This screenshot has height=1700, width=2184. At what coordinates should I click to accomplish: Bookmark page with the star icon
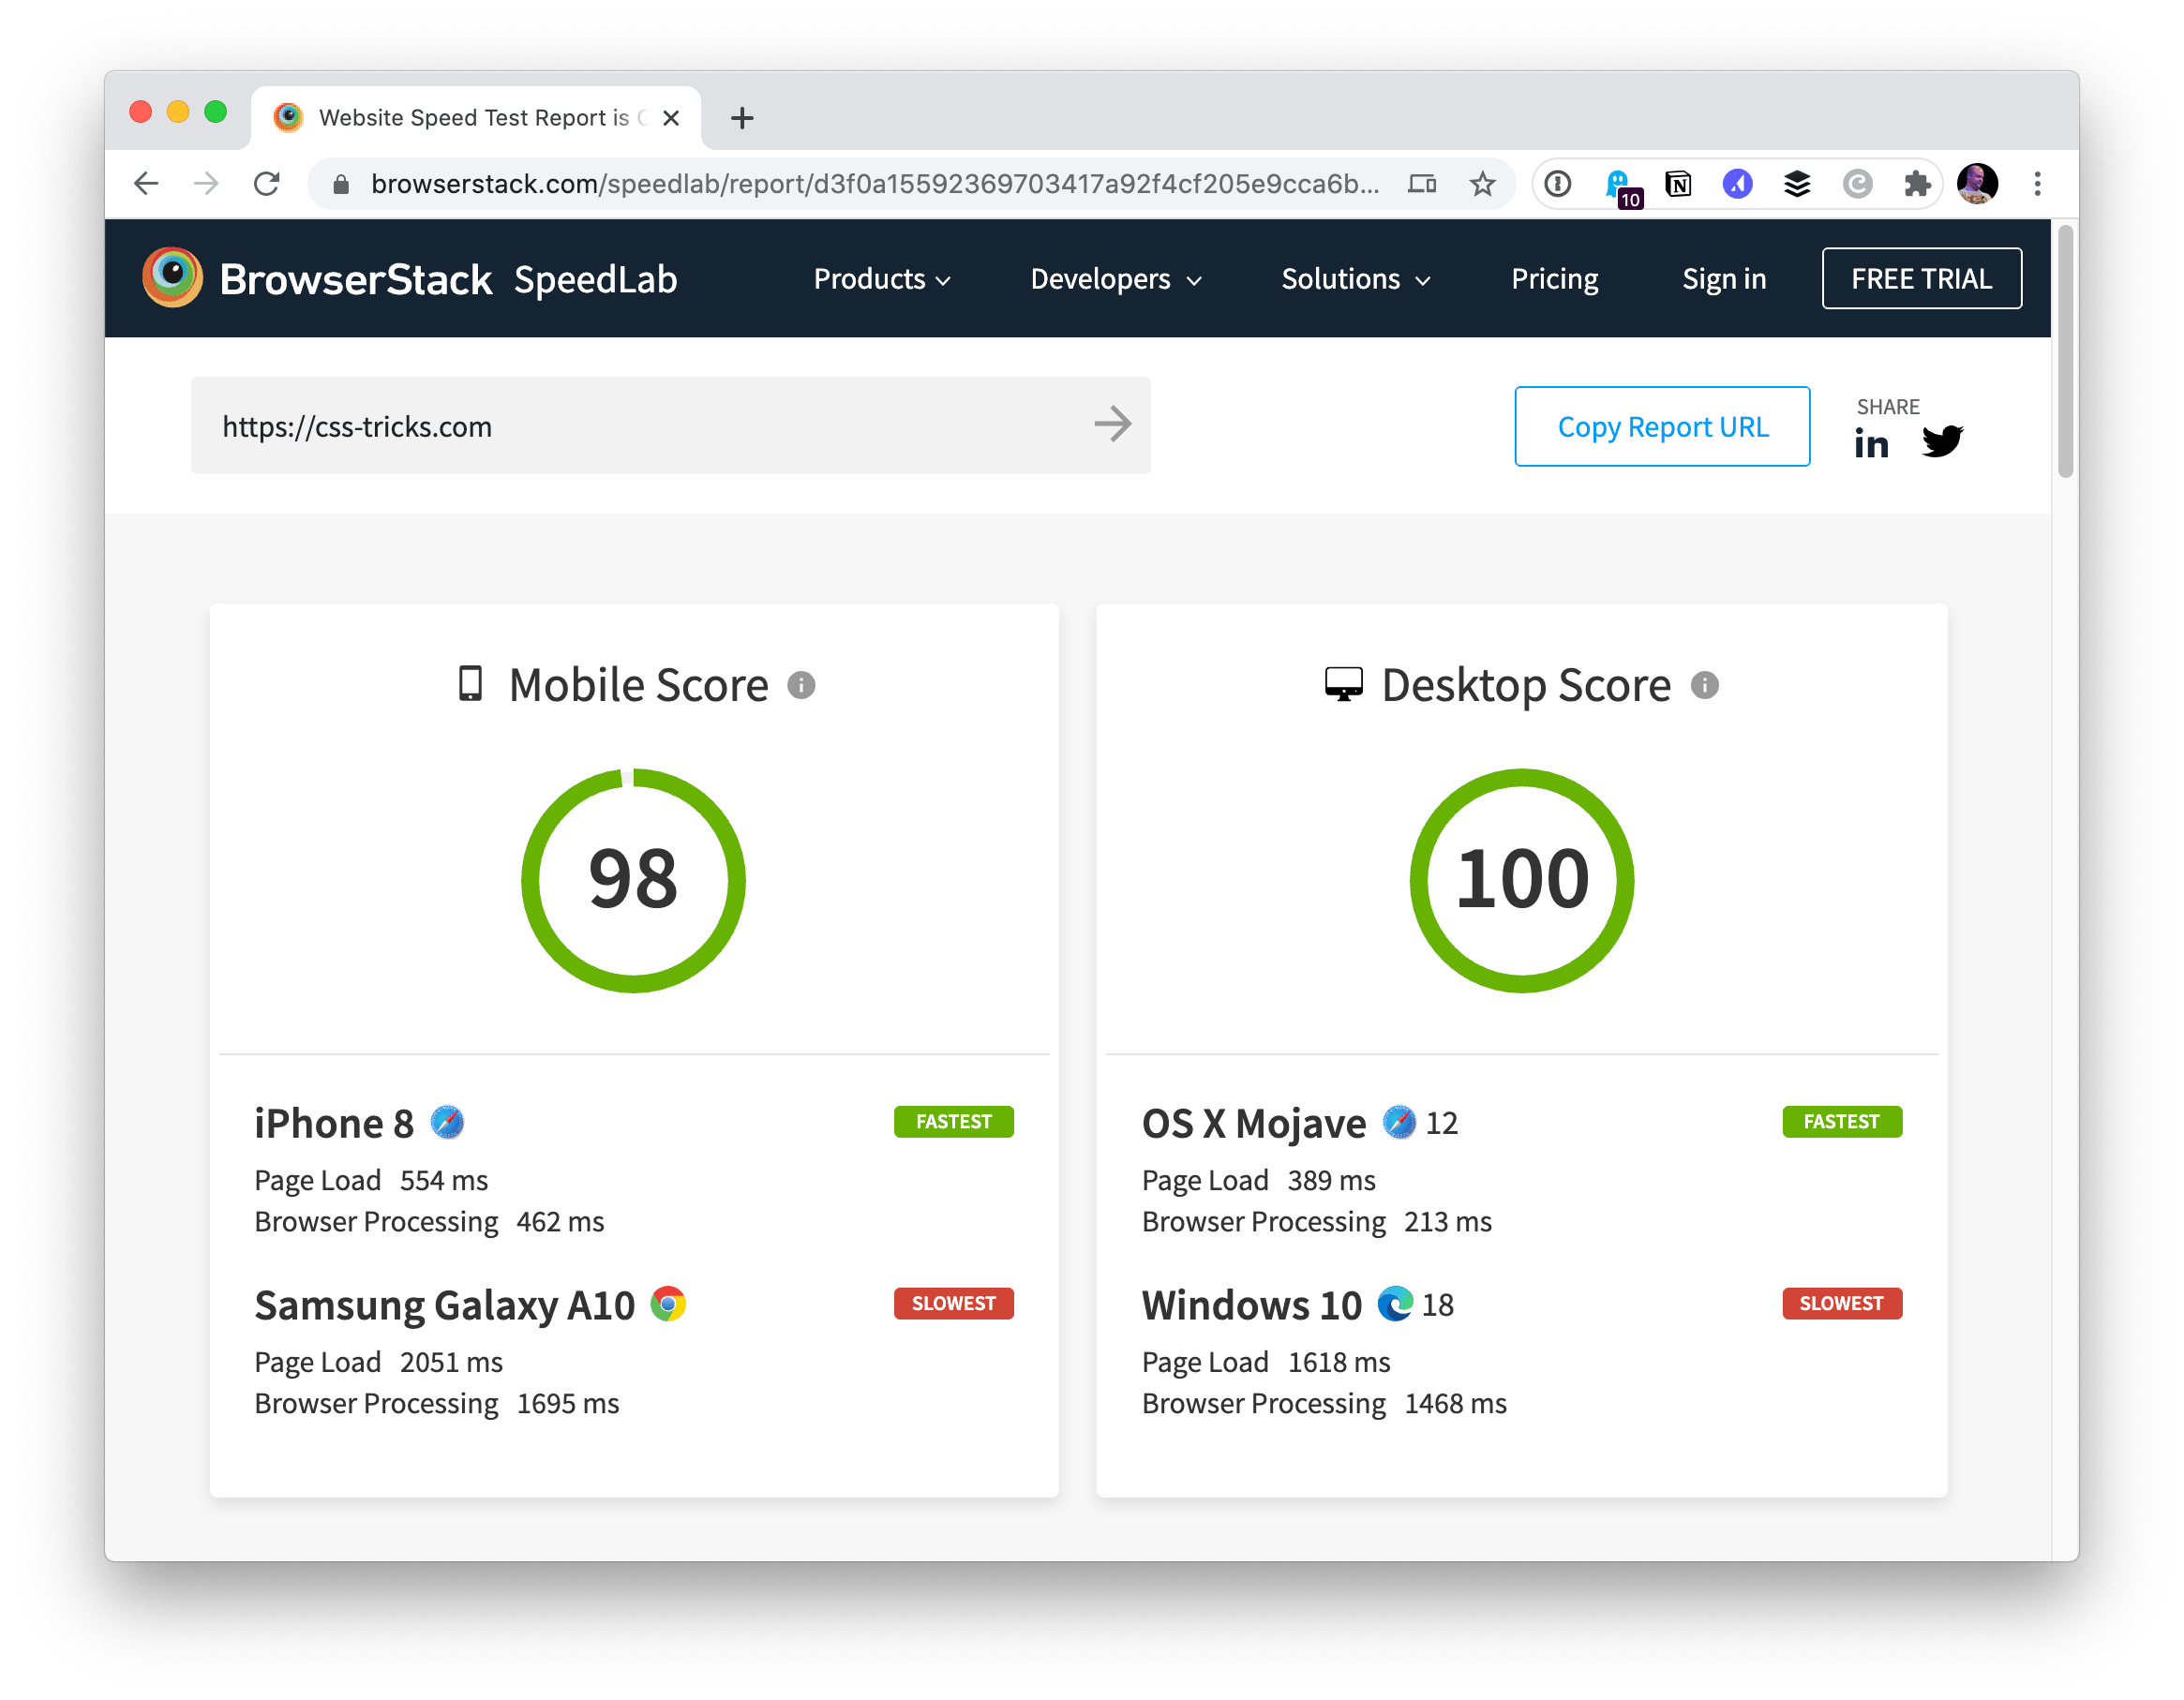pos(1482,184)
